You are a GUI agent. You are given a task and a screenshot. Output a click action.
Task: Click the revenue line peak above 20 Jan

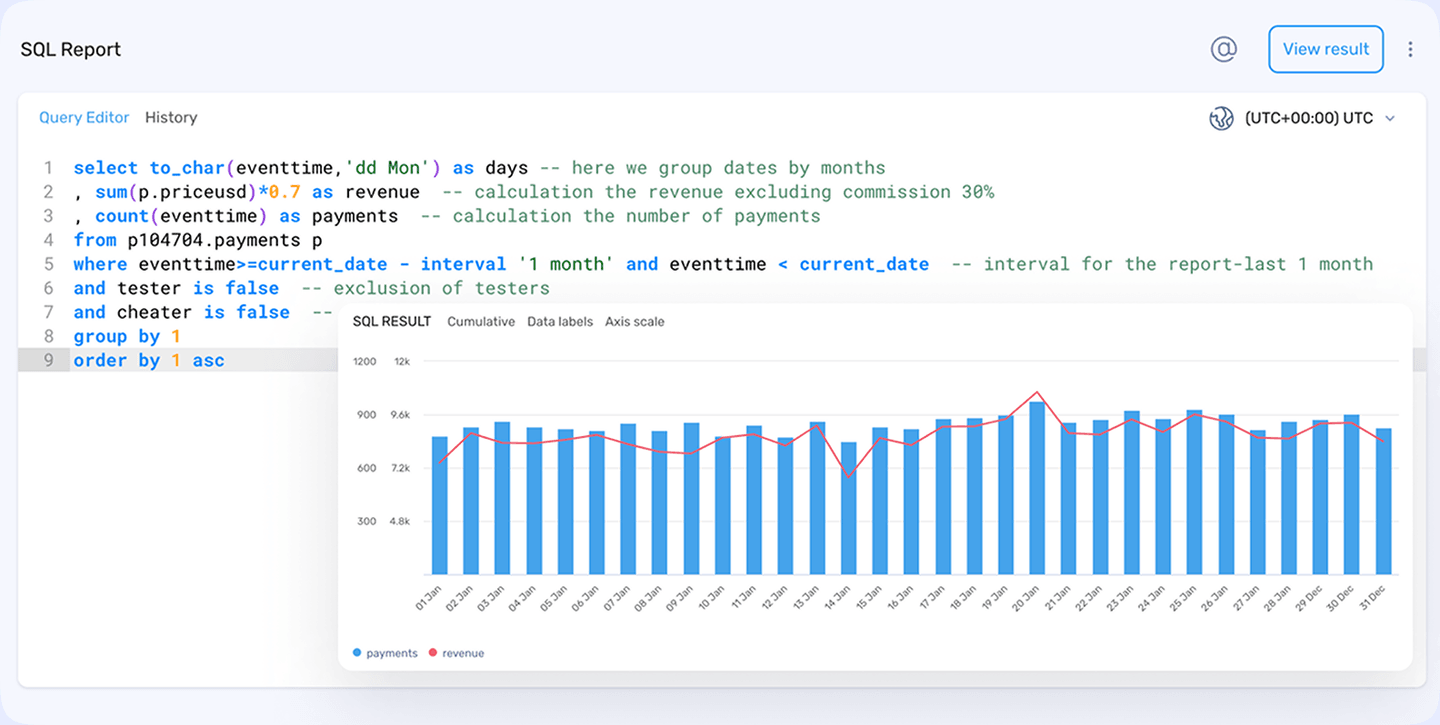(1037, 394)
